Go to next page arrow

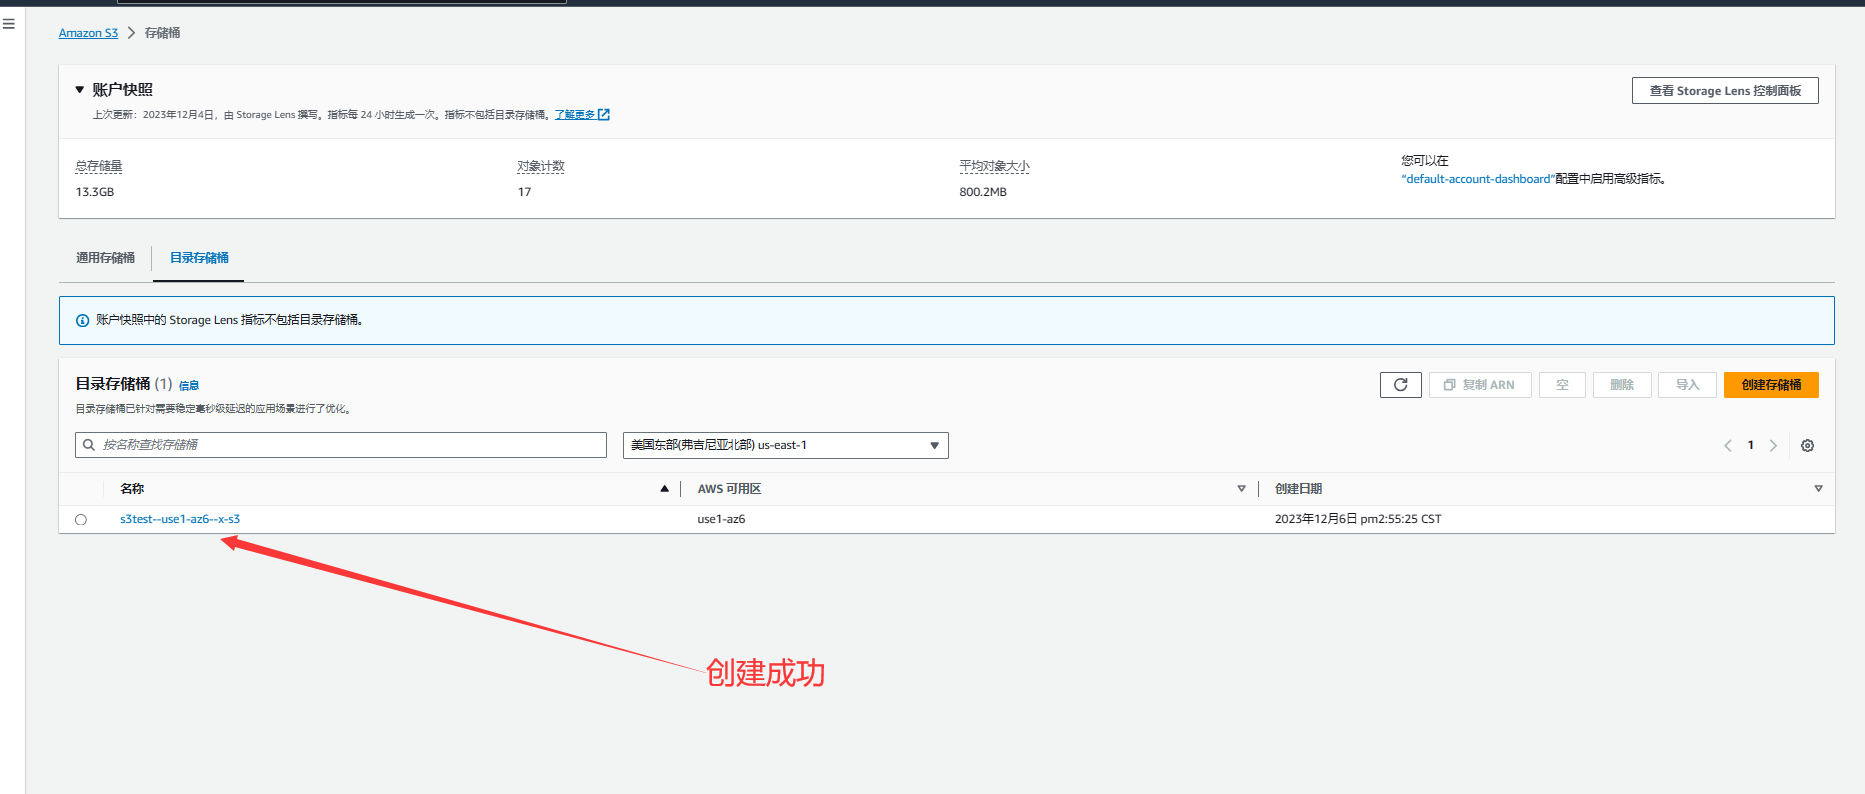(x=1773, y=446)
